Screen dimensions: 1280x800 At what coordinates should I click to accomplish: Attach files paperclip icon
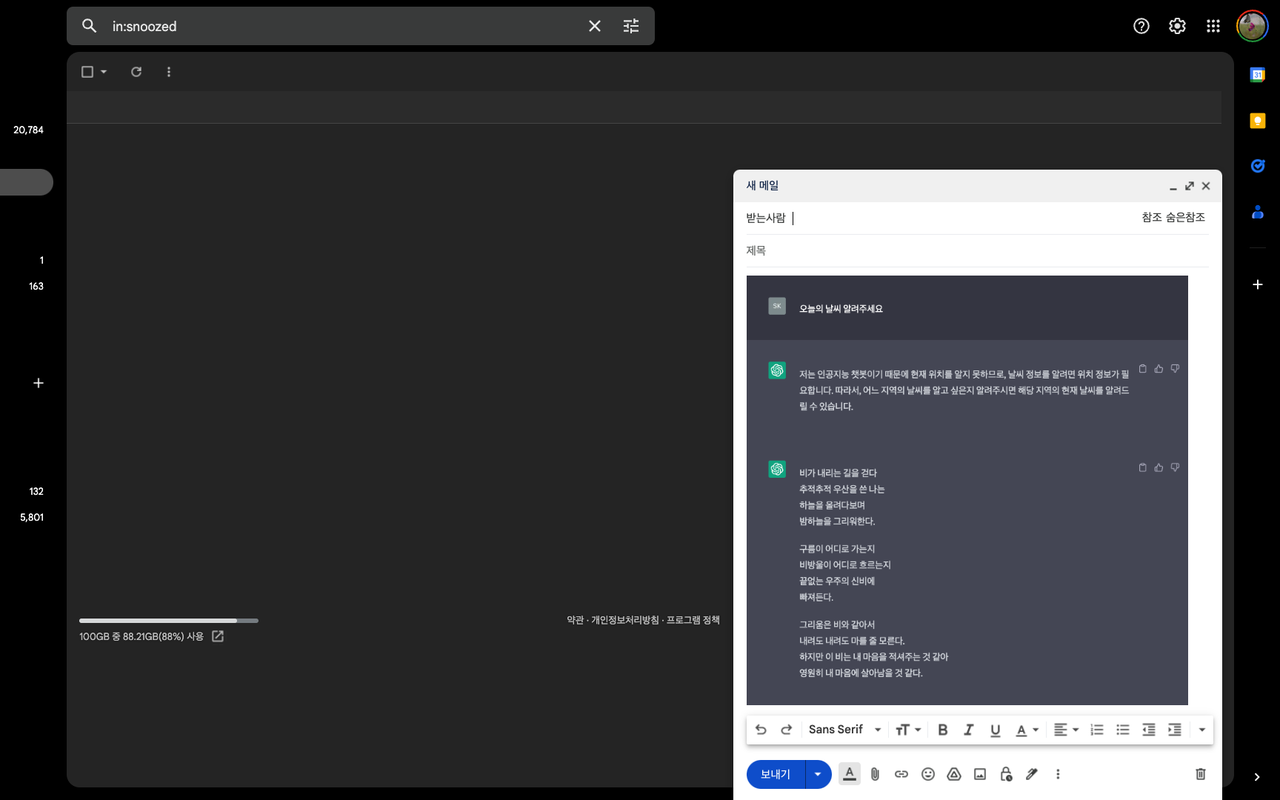875,774
